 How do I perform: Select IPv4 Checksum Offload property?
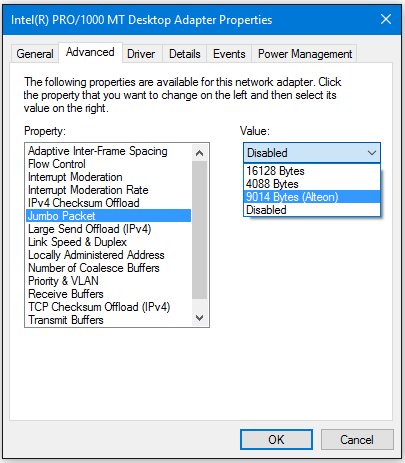click(x=108, y=203)
